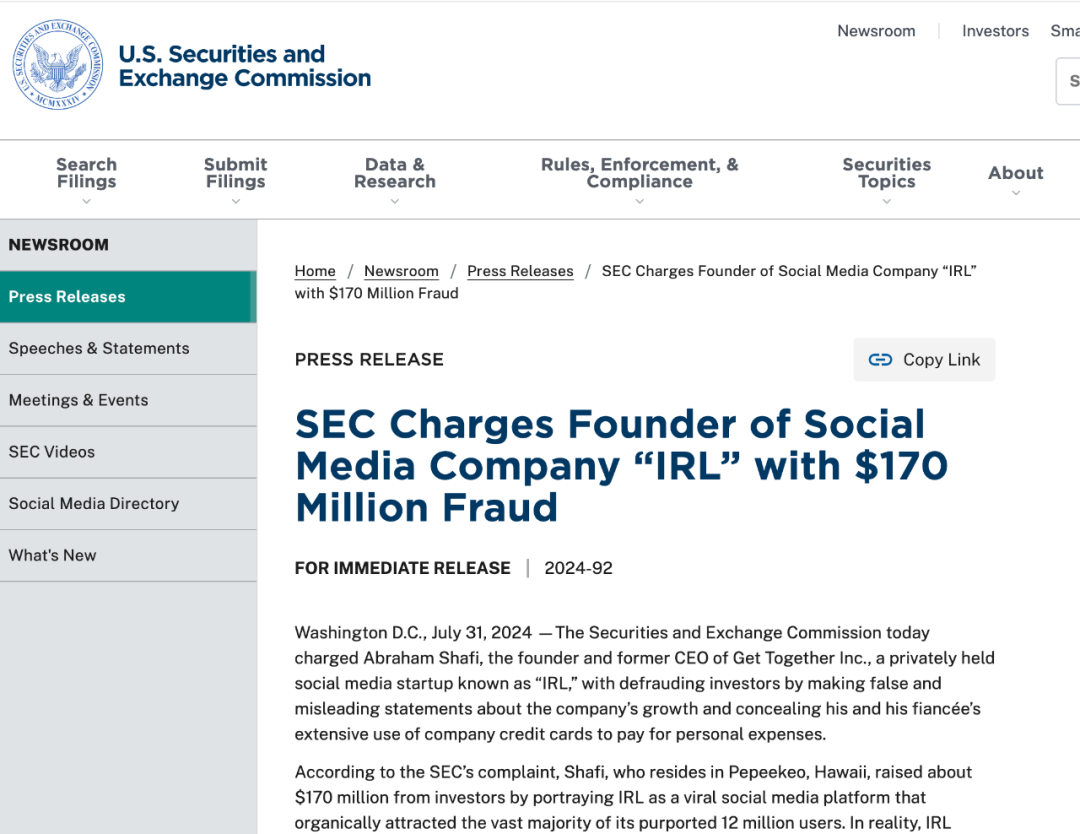Expand the About menu chevron
This screenshot has height=834, width=1080.
(1016, 193)
